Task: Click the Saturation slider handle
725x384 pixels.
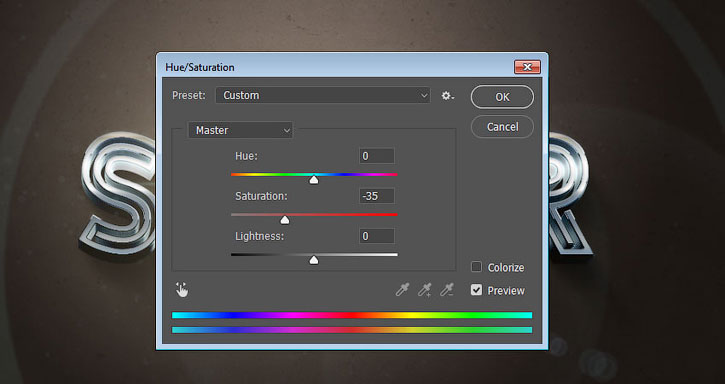Action: point(285,220)
